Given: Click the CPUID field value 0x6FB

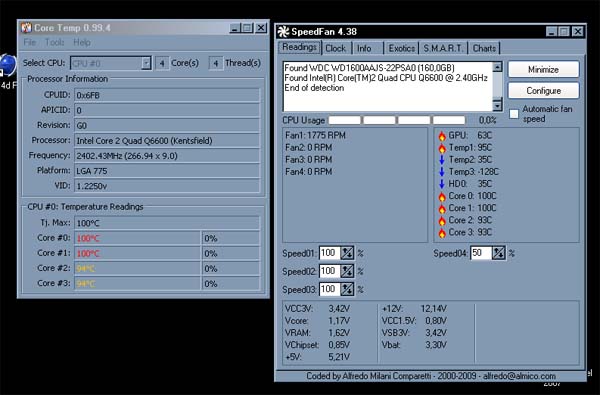Looking at the screenshot, I should point(167,95).
